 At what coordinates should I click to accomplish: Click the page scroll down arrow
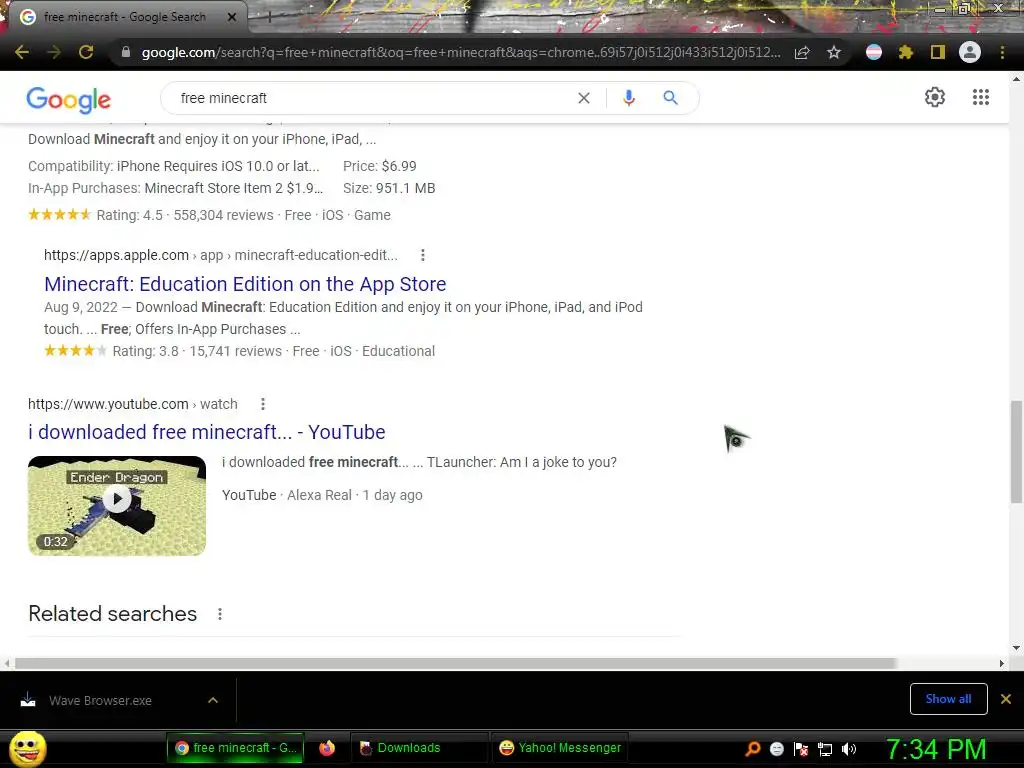1016,648
